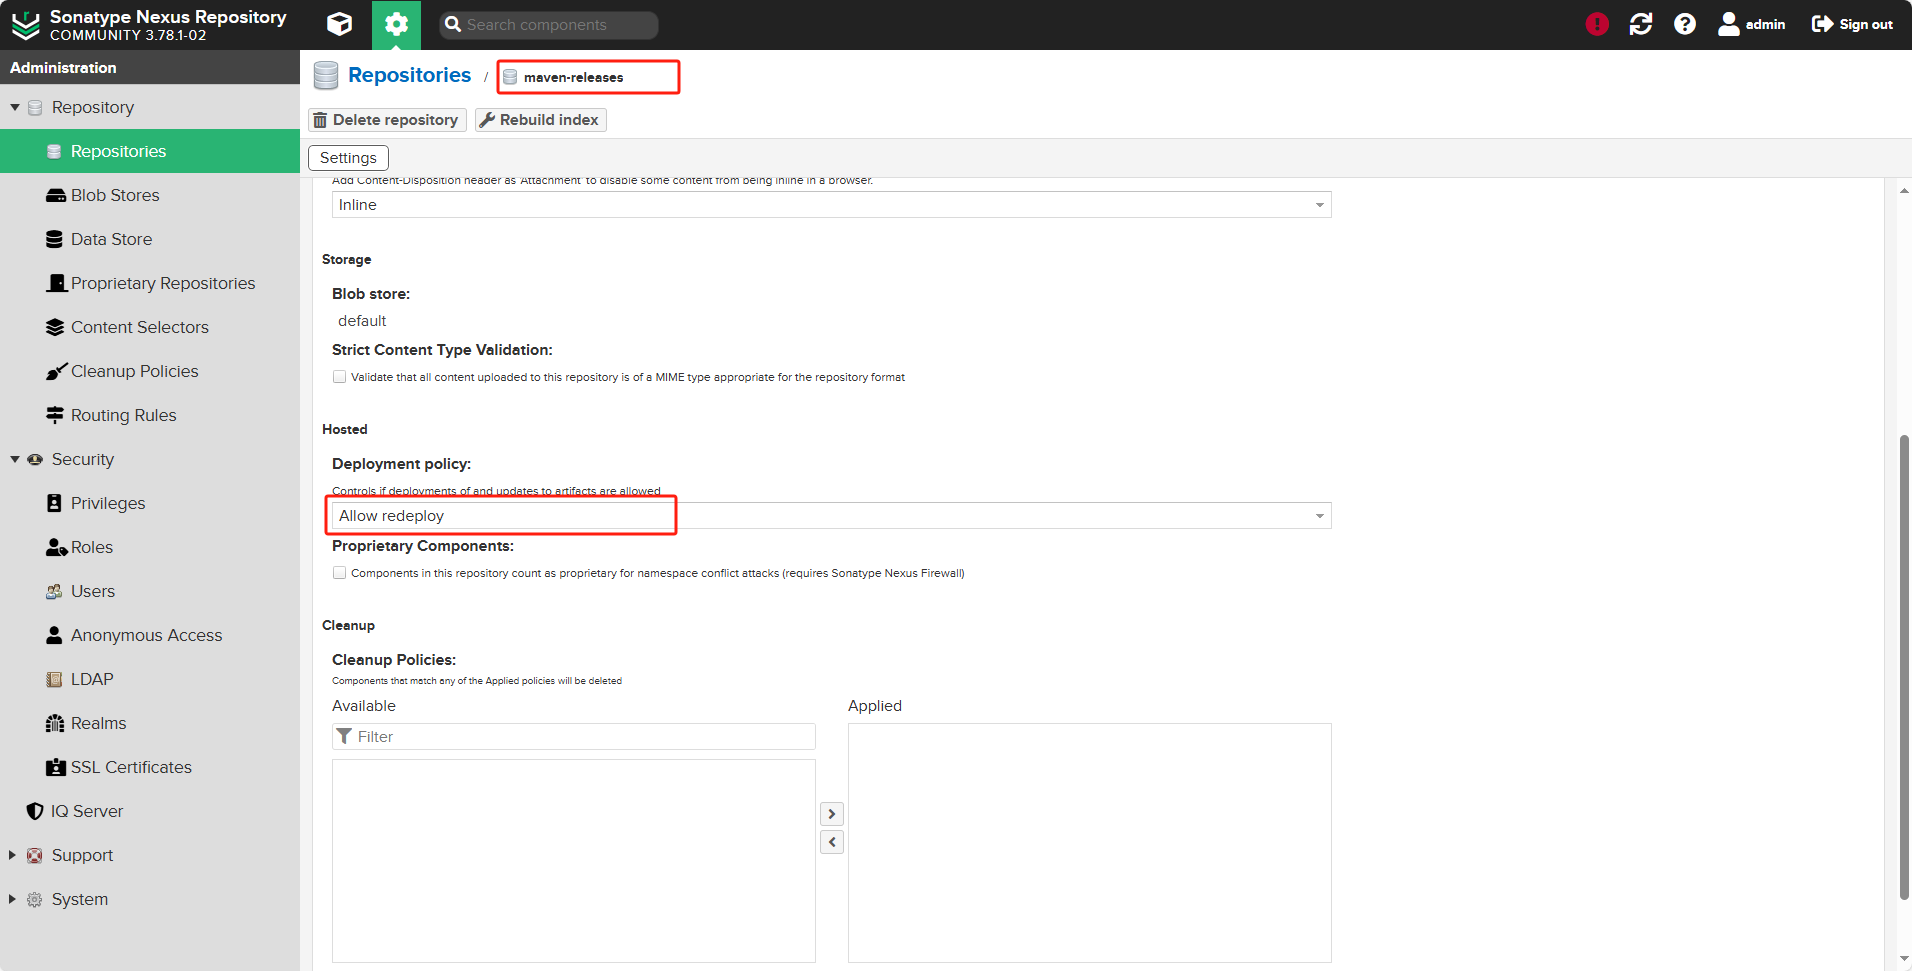
Task: Open the Deployment policy dropdown arrow
Action: [1320, 516]
